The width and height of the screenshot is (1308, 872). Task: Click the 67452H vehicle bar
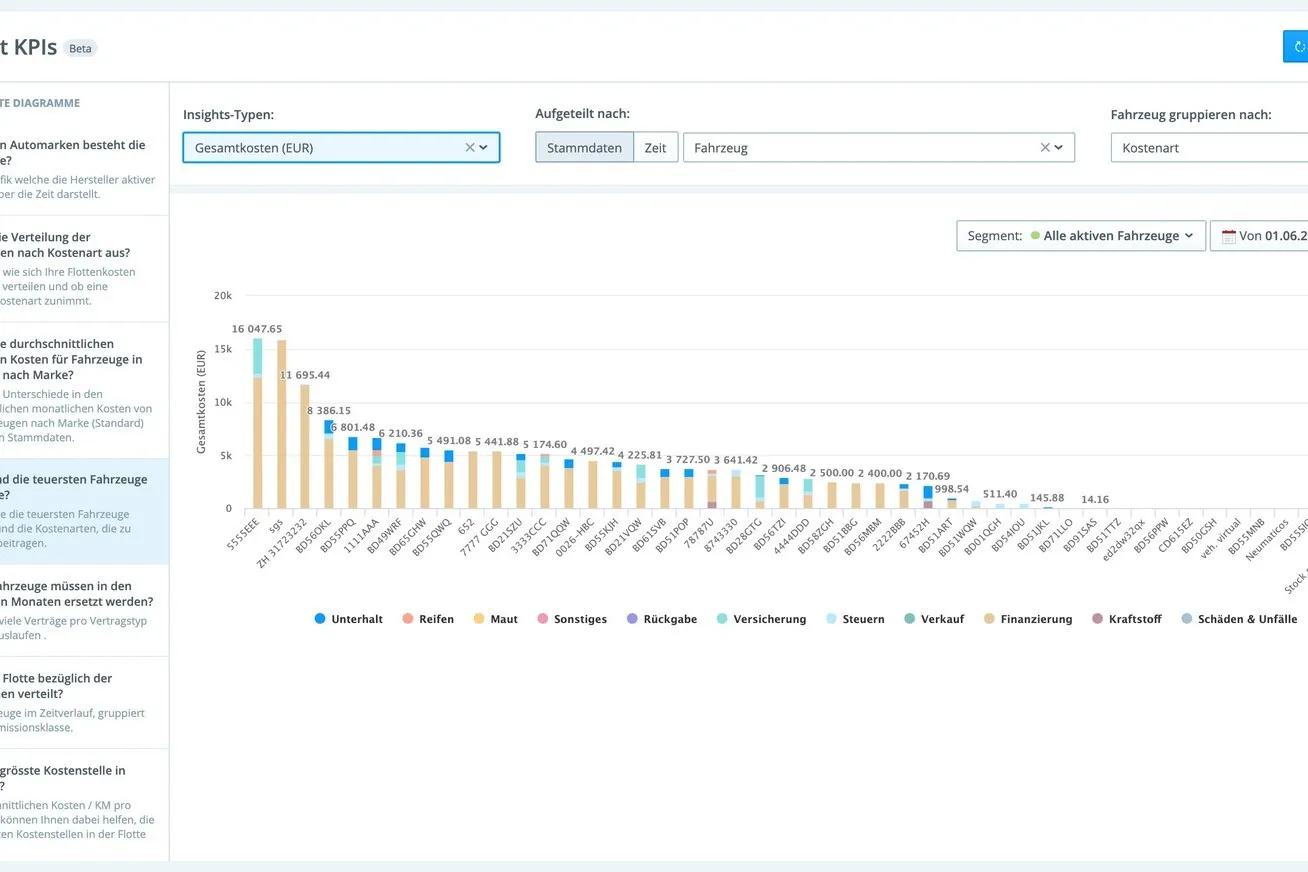point(928,497)
